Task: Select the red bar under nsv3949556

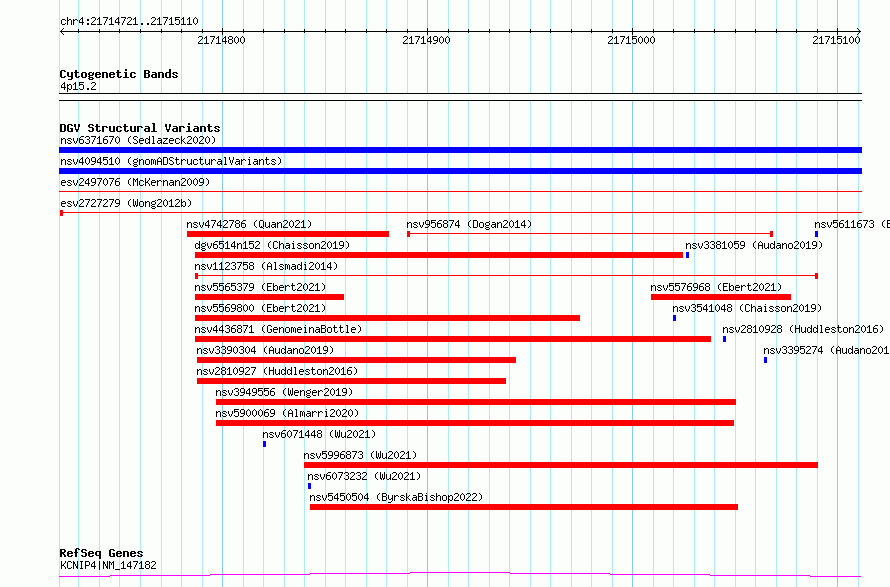Action: [x=476, y=402]
